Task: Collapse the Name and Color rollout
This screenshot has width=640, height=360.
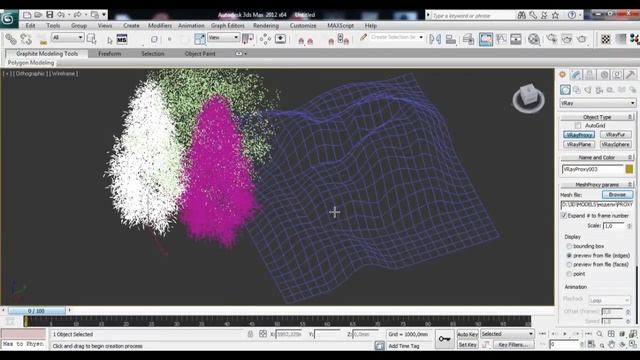Action: (597, 157)
